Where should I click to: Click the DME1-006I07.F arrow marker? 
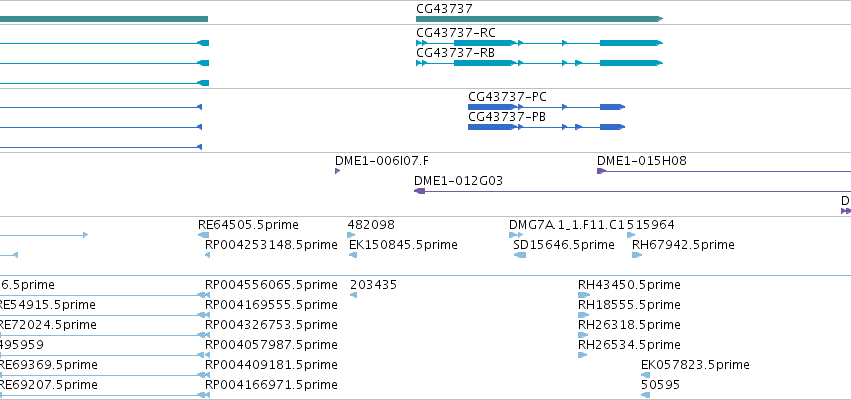tap(338, 171)
